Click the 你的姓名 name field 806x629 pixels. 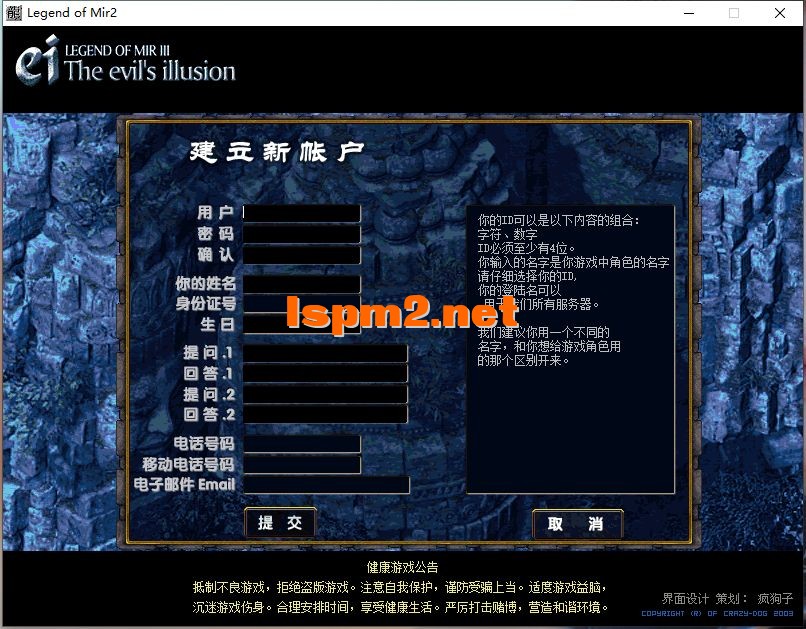tap(302, 284)
